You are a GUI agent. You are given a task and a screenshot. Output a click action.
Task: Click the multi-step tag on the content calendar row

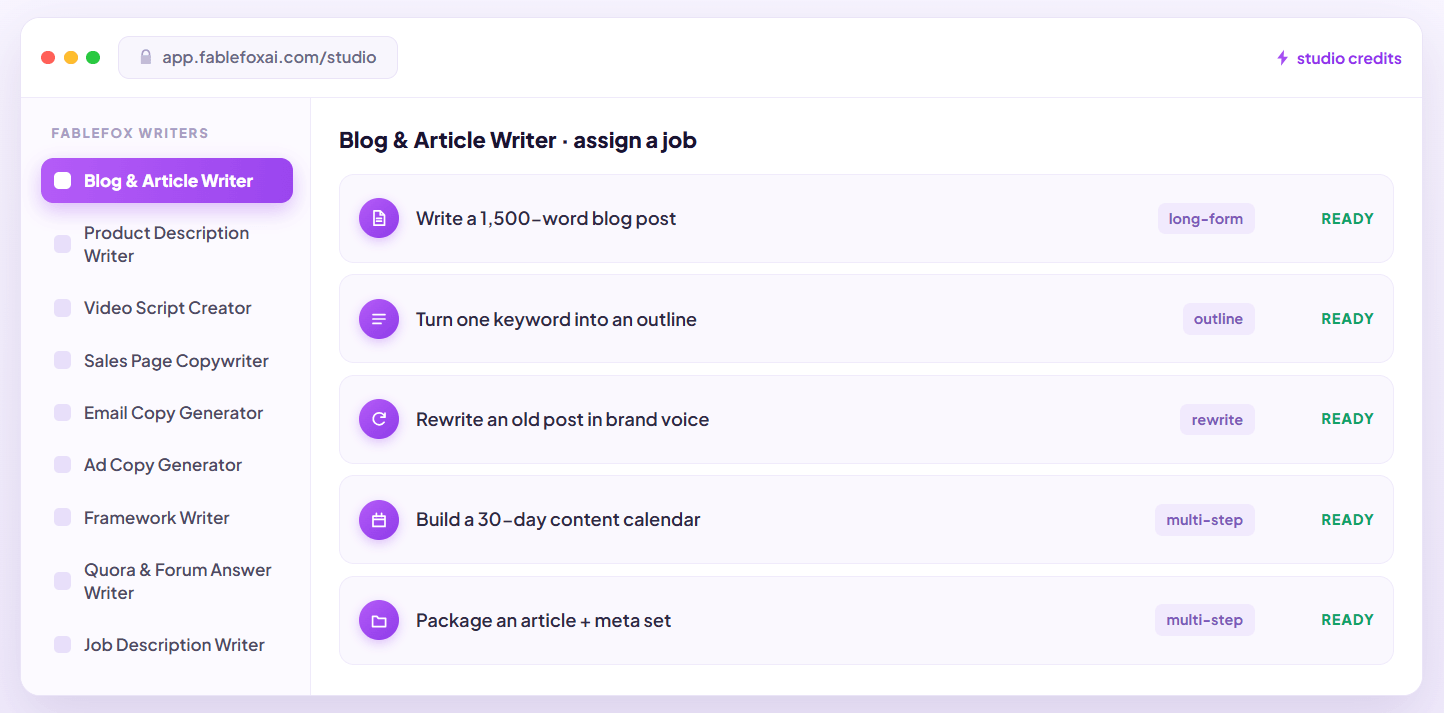[1205, 520]
